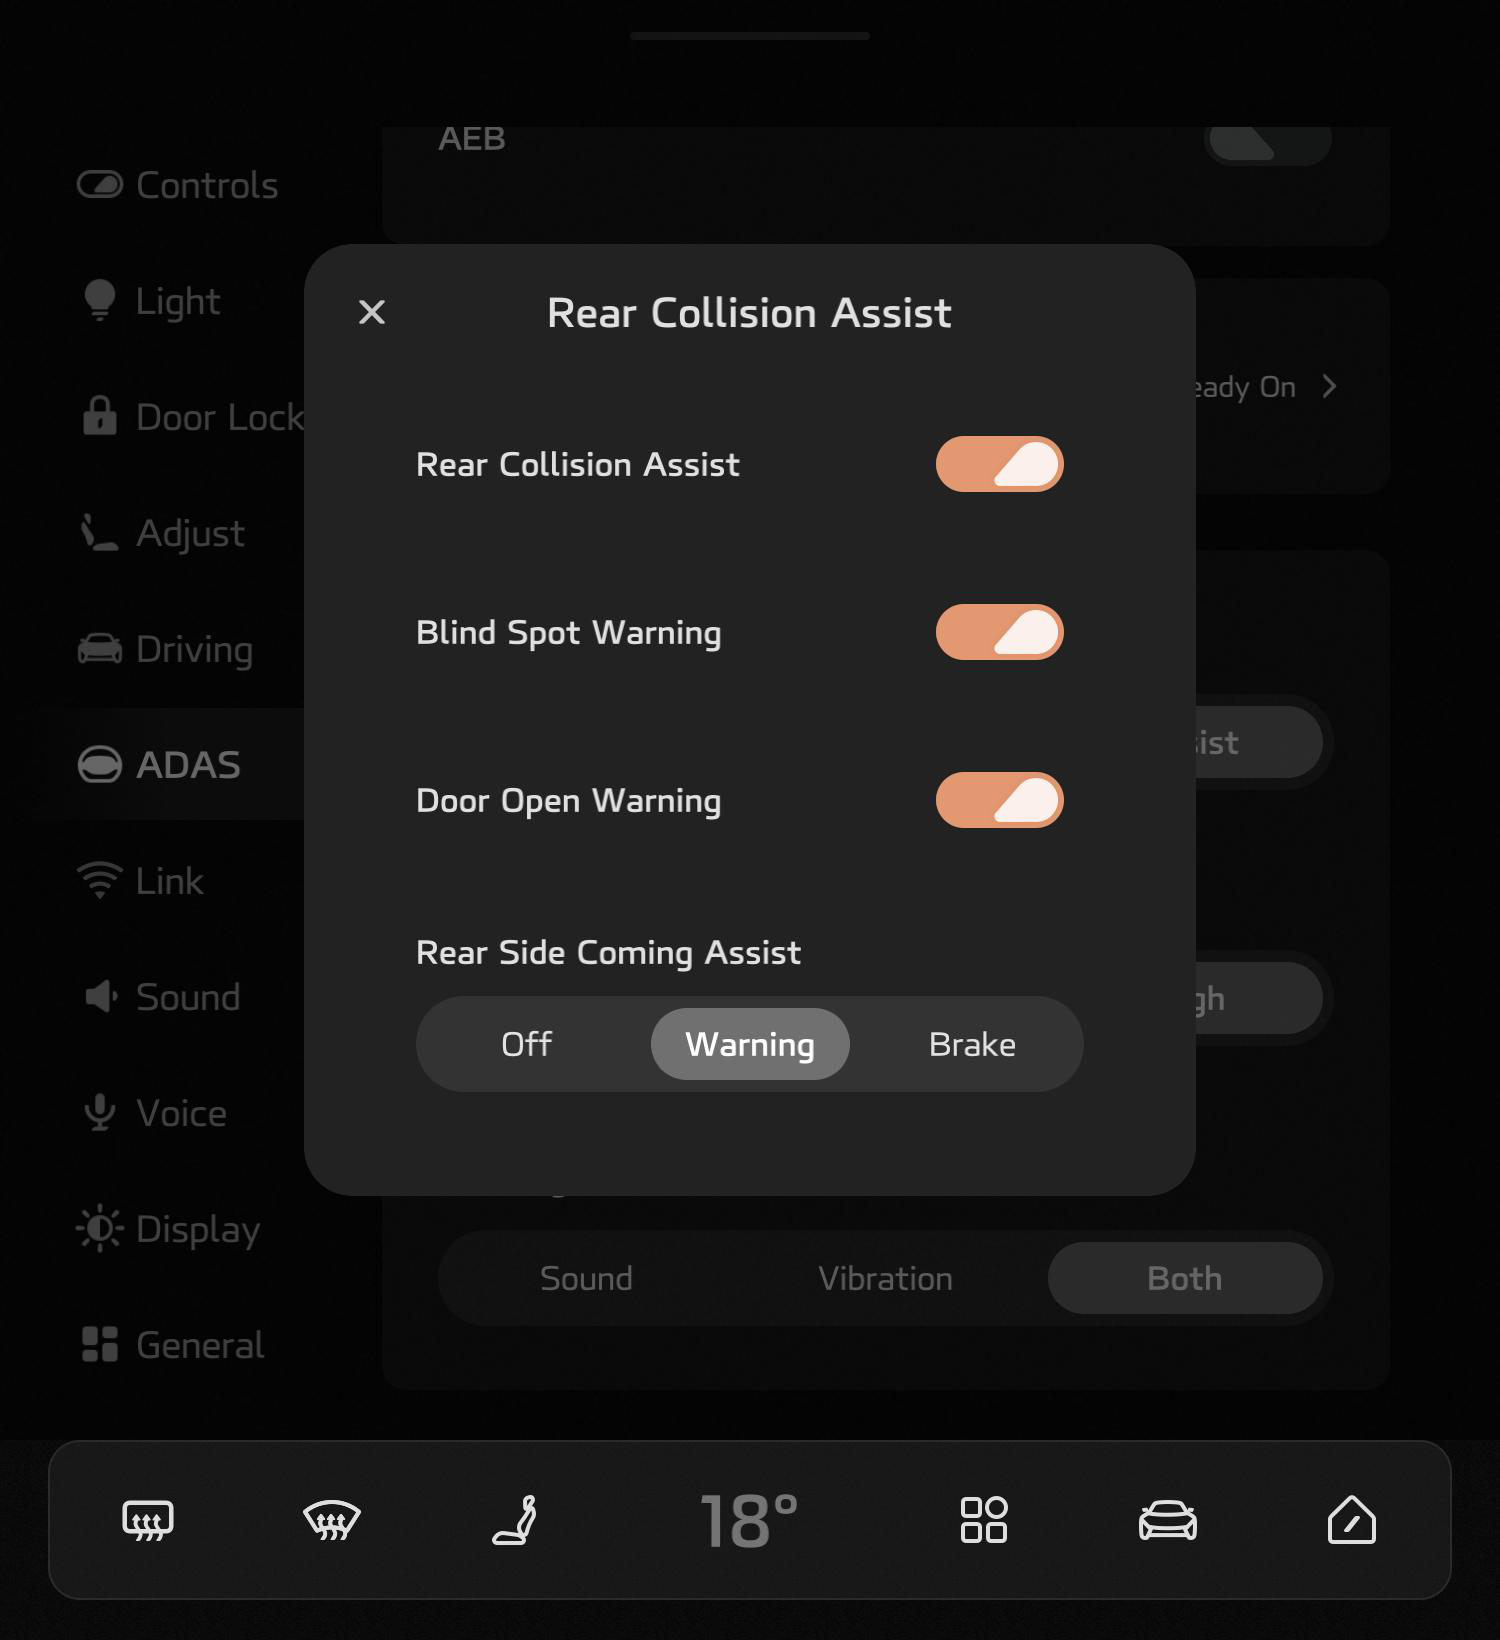The image size is (1500, 1640).
Task: Select Vibration alert option in background panel
Action: pyautogui.click(x=885, y=1278)
